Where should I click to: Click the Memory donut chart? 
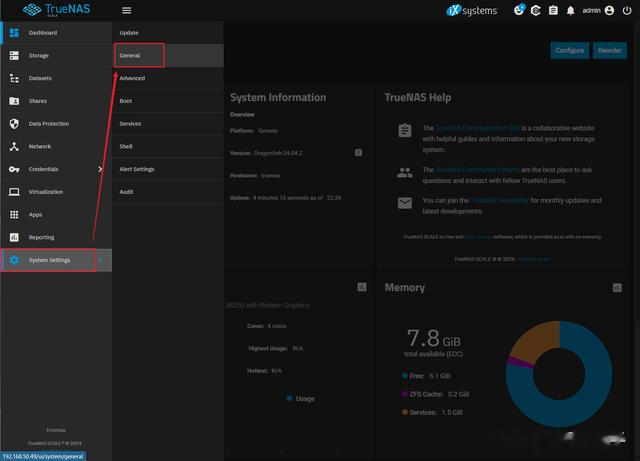[559, 374]
